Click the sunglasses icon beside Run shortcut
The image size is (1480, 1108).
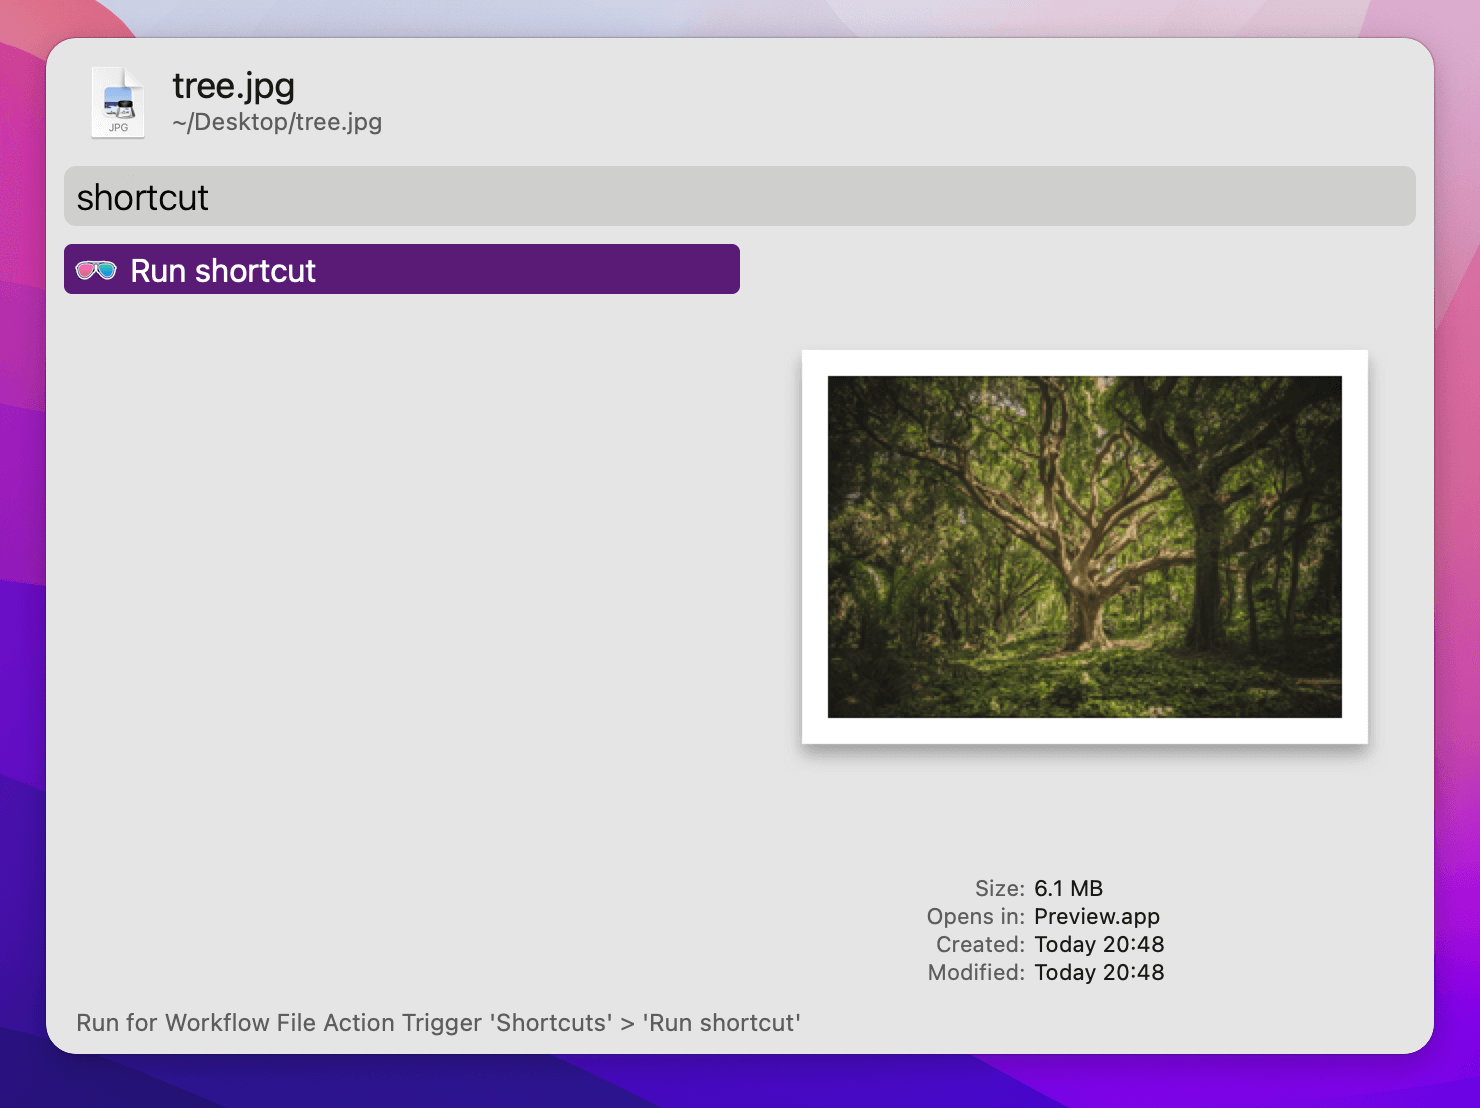coord(96,270)
